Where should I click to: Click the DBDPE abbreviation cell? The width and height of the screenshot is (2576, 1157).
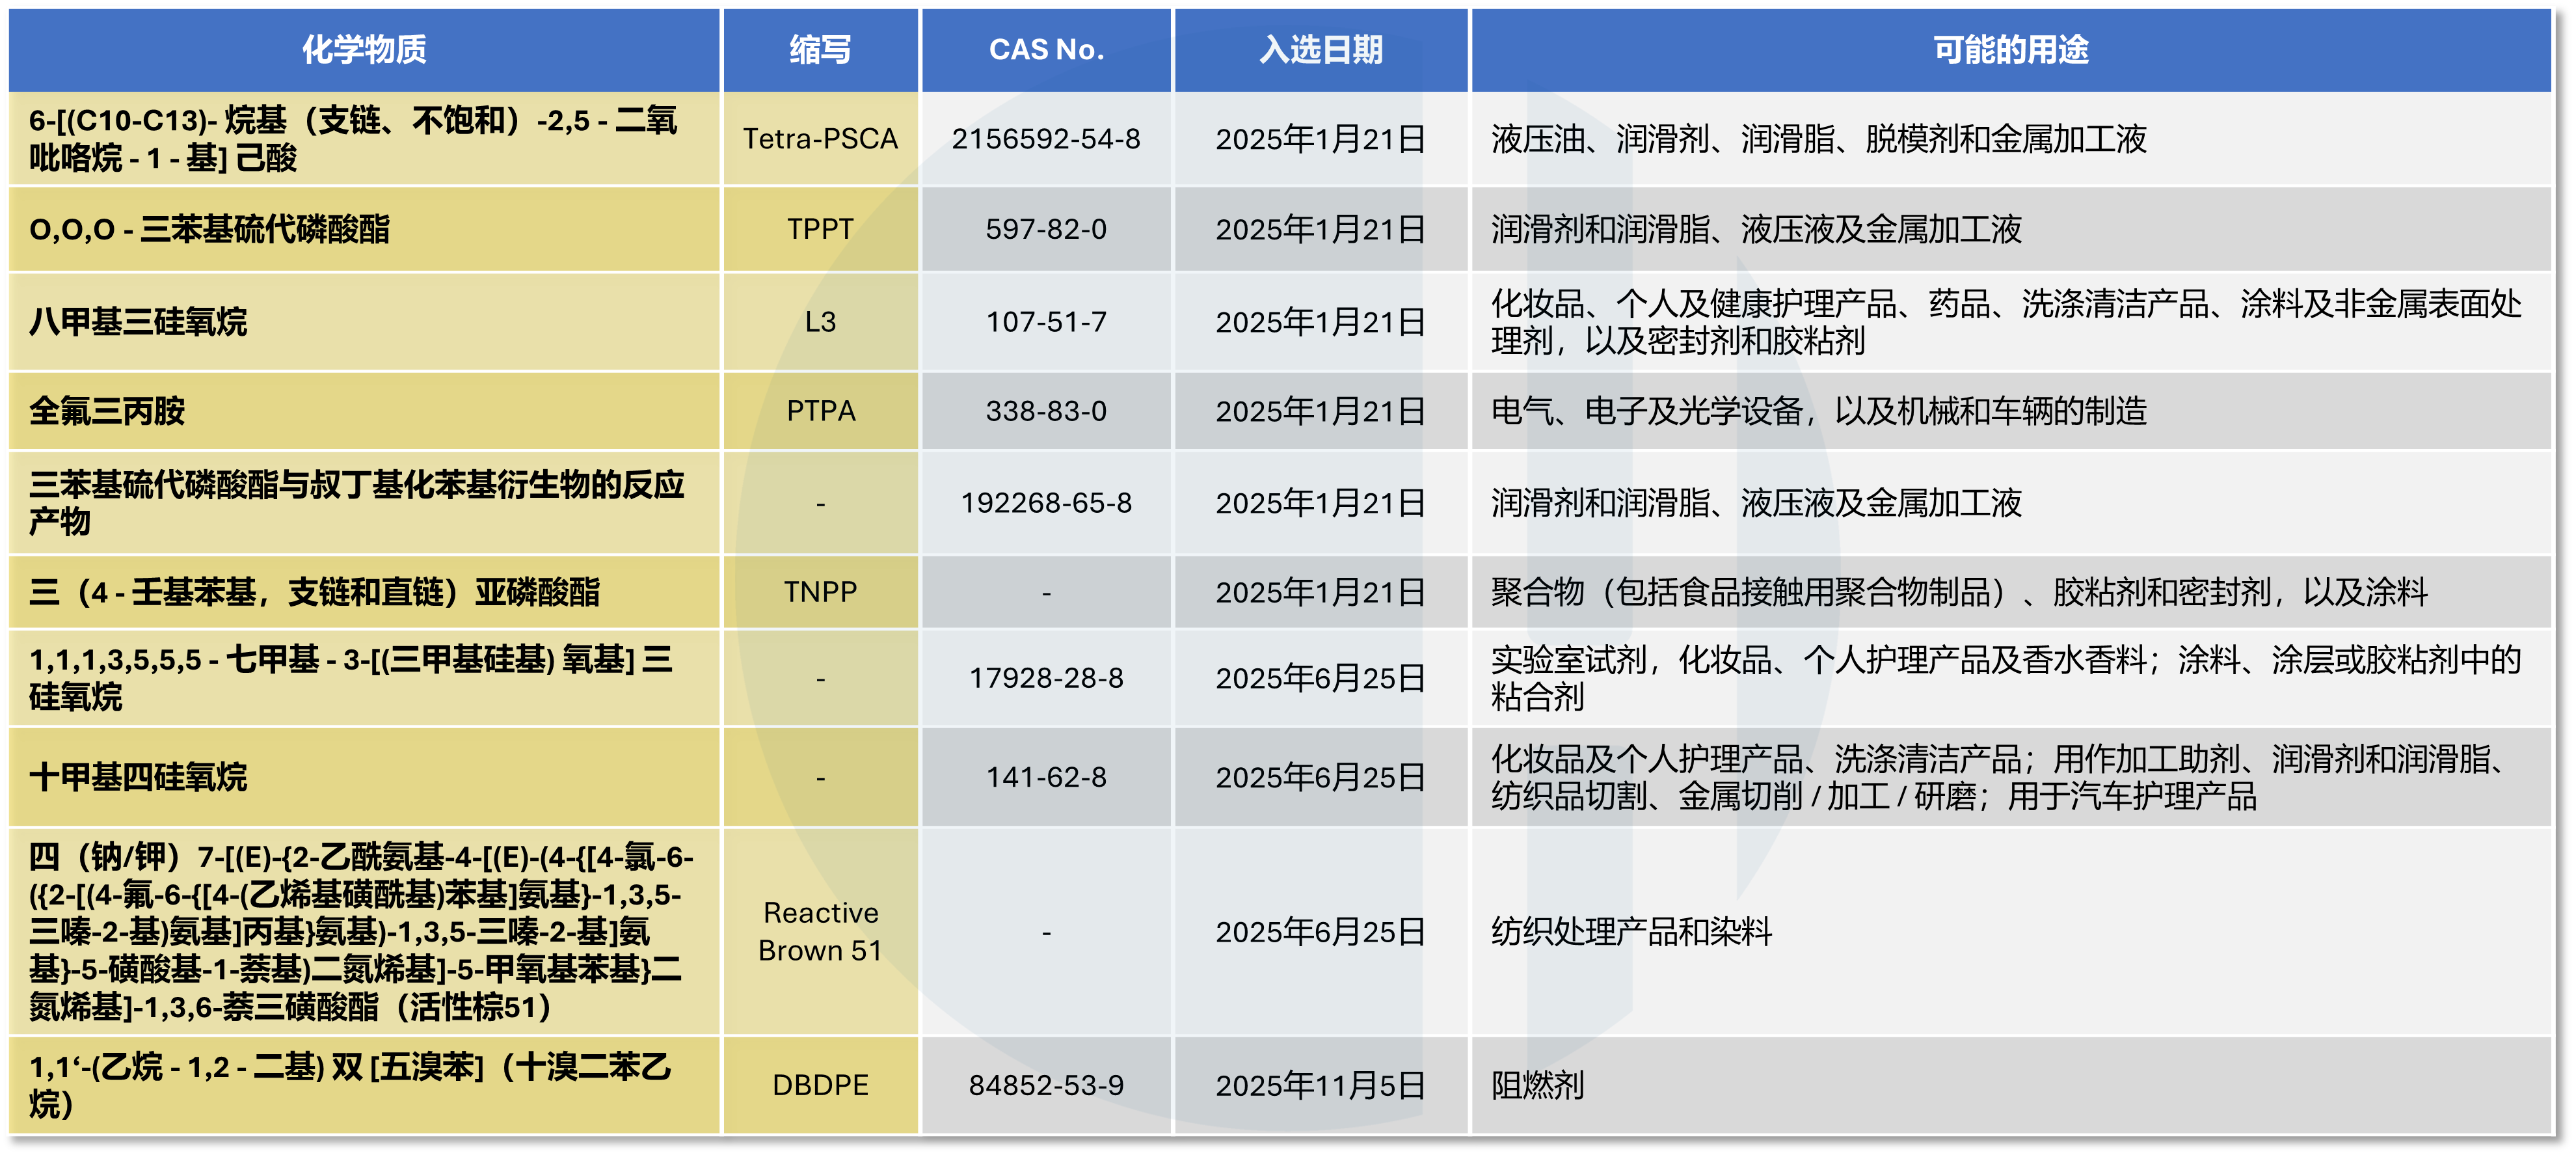pos(819,1085)
